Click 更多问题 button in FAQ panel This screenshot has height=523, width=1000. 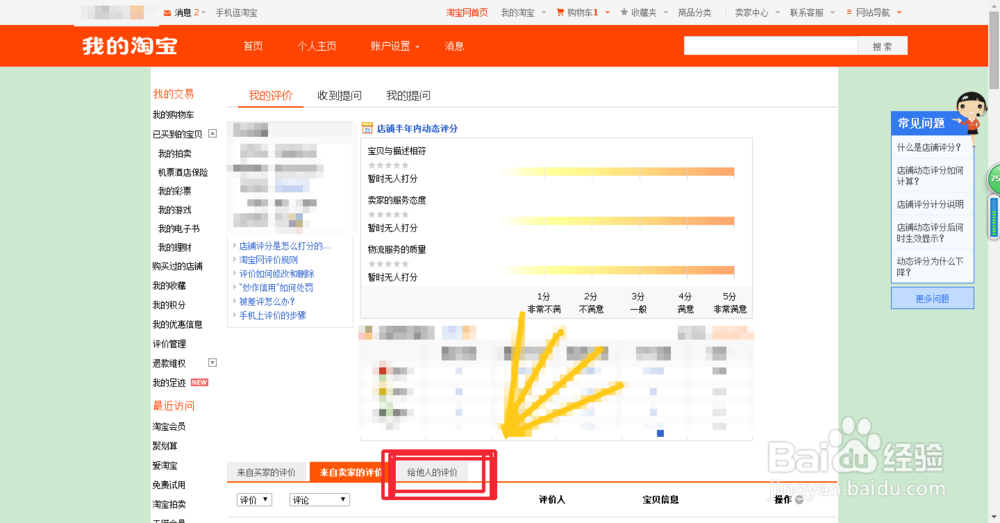(x=932, y=298)
